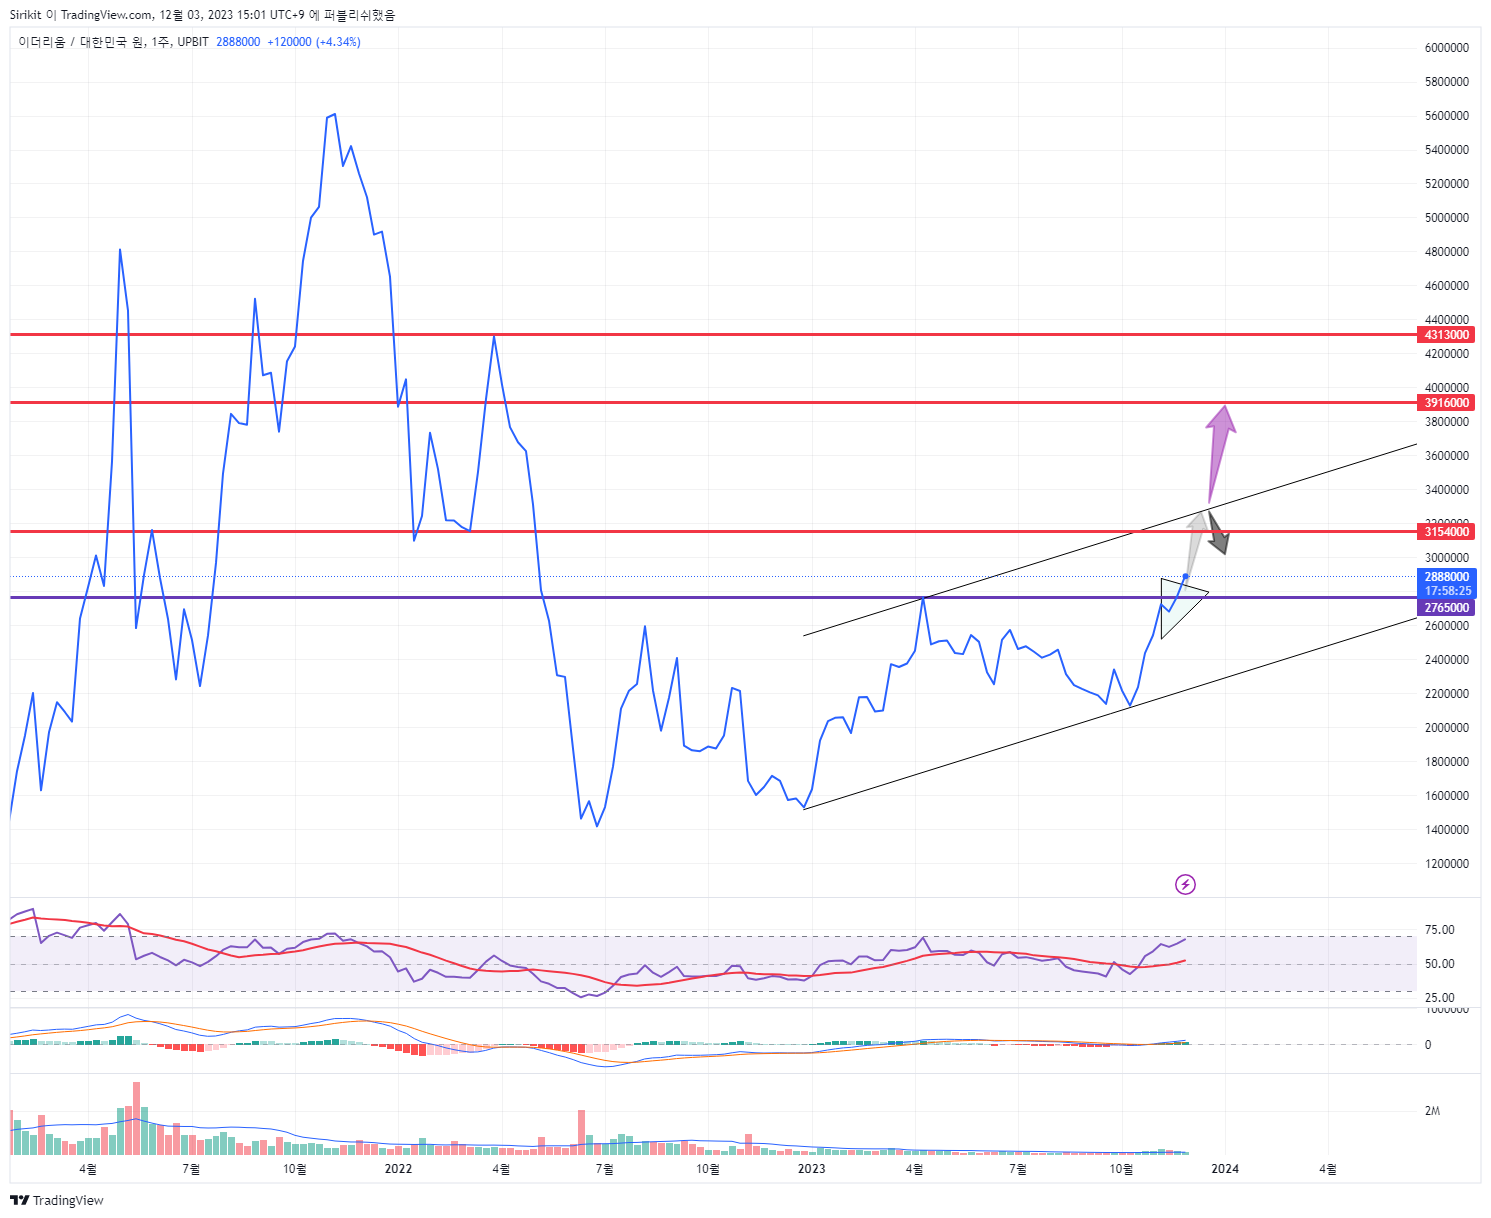Click the 25.00 RSI scale label

1439,998
